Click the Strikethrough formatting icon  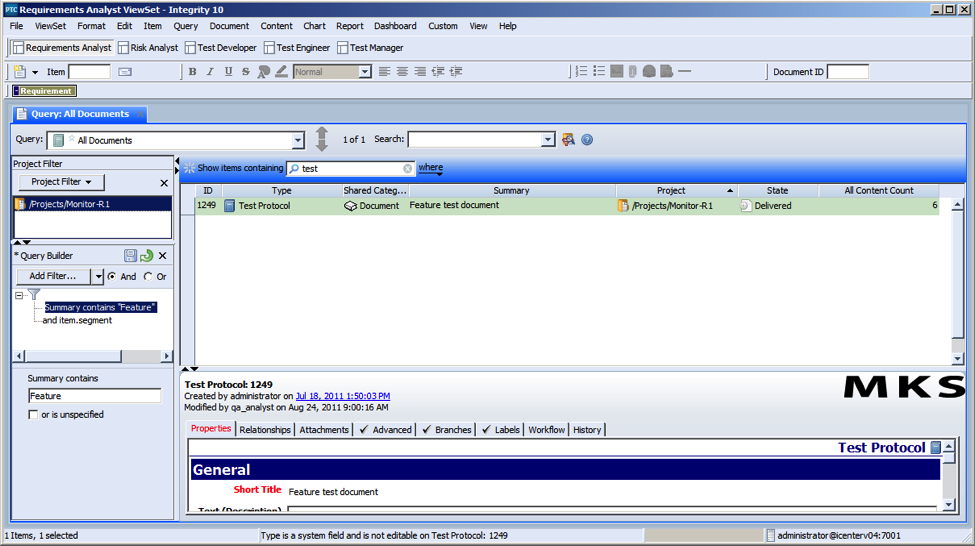pyautogui.click(x=246, y=72)
